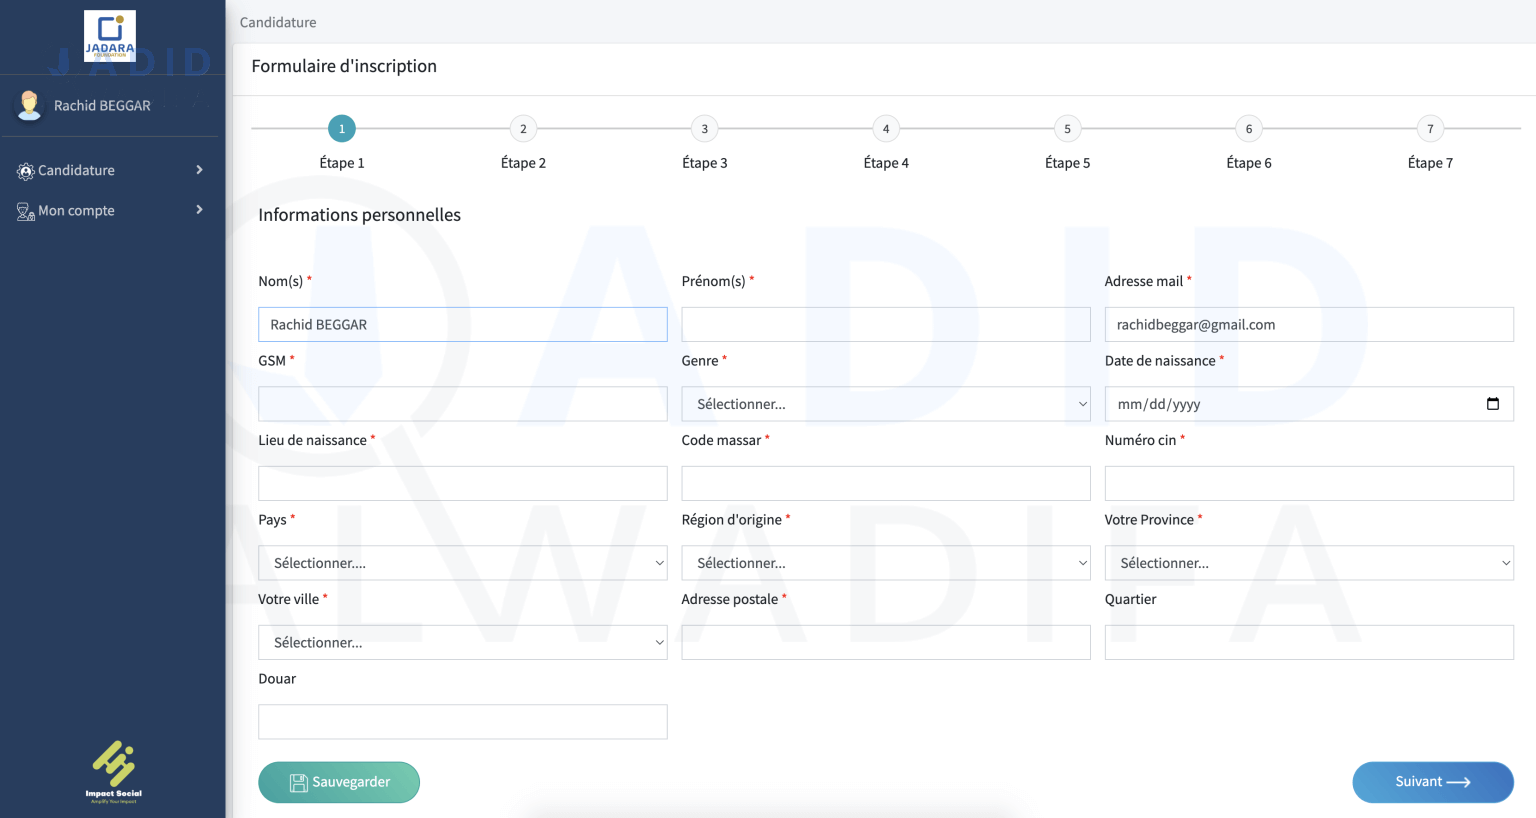1536x818 pixels.
Task: Open the date of birth calendar picker icon
Action: click(x=1493, y=404)
